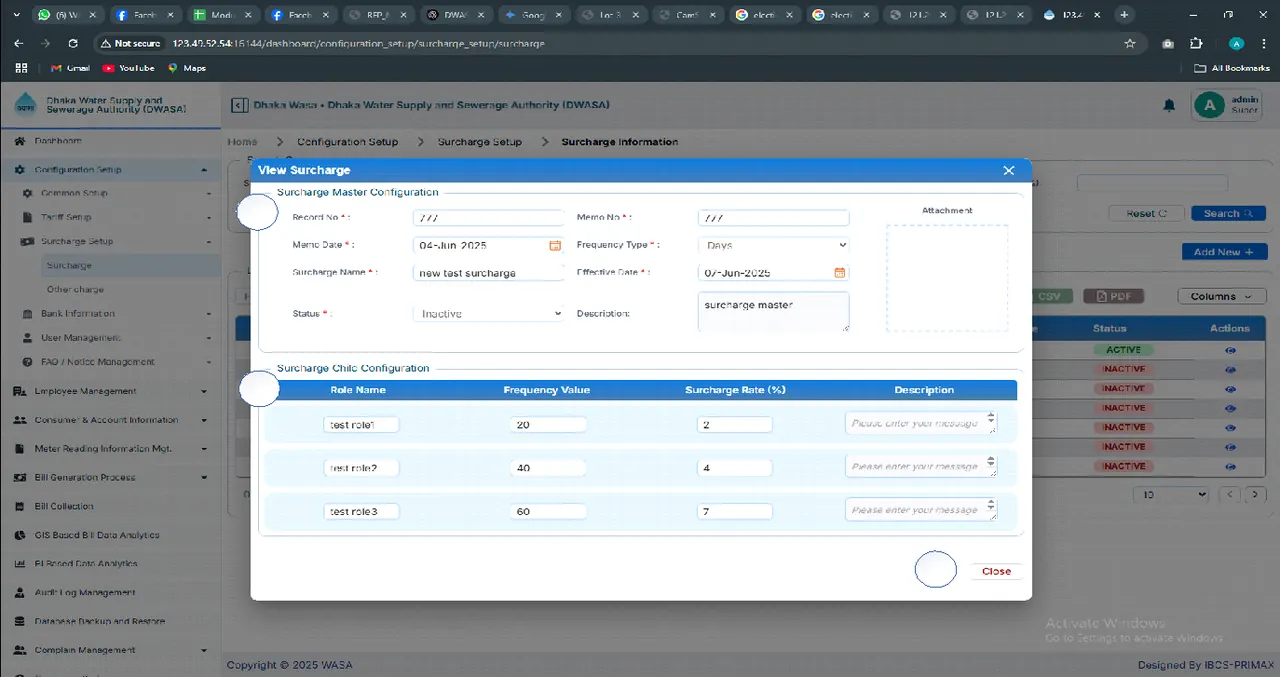
Task: Click the Search button
Action: click(x=1228, y=213)
